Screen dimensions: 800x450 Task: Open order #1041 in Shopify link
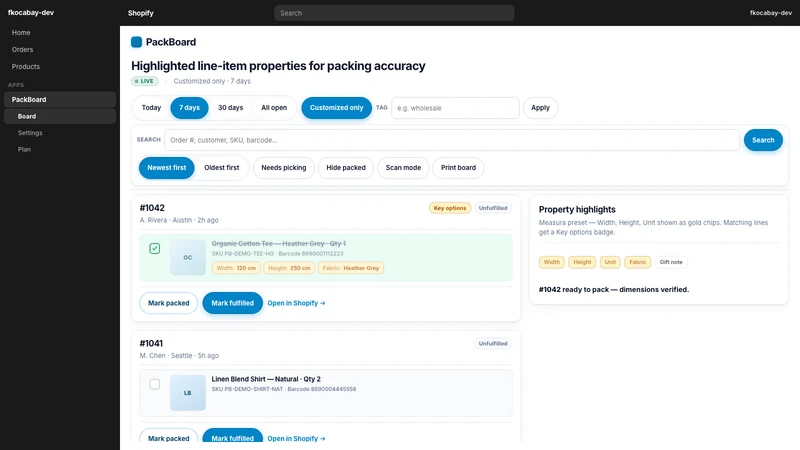point(296,438)
